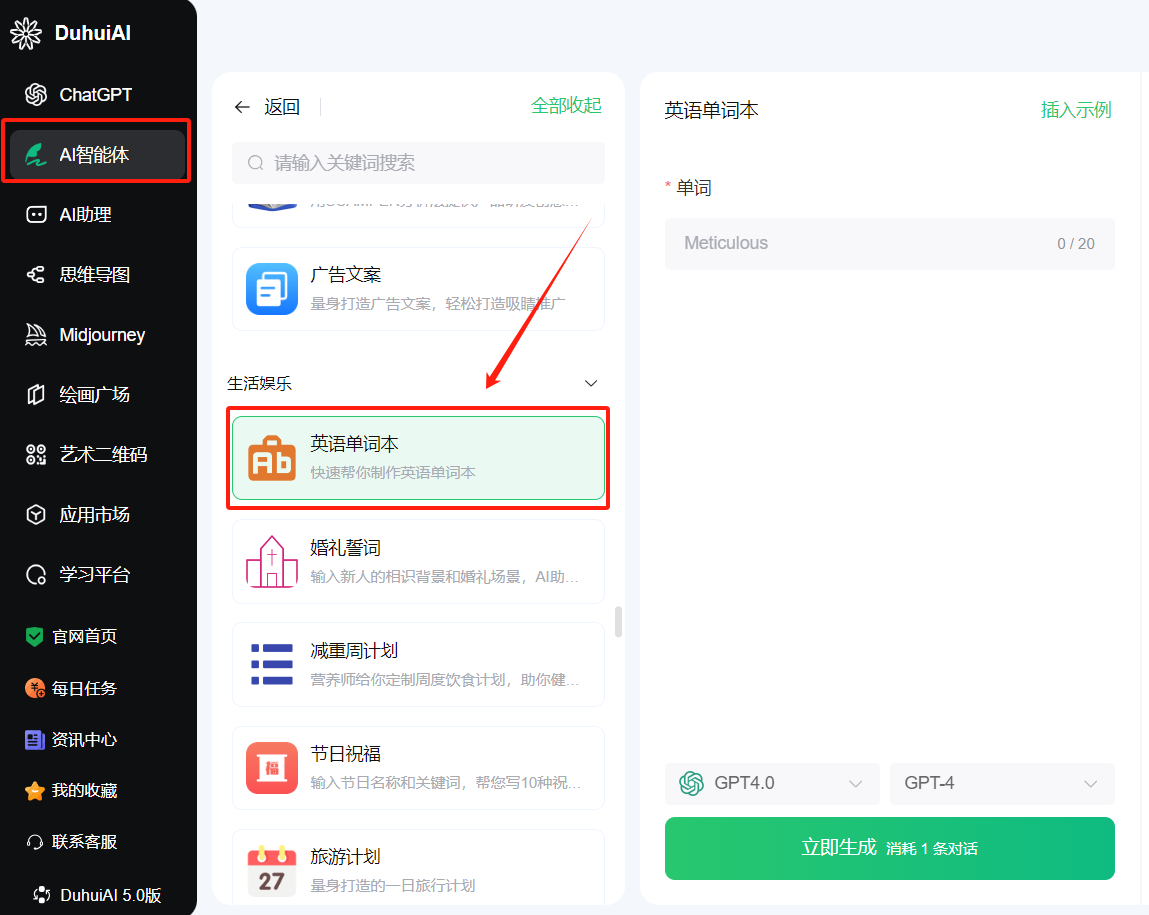Click the agent list vertical scrollbar

tap(618, 621)
